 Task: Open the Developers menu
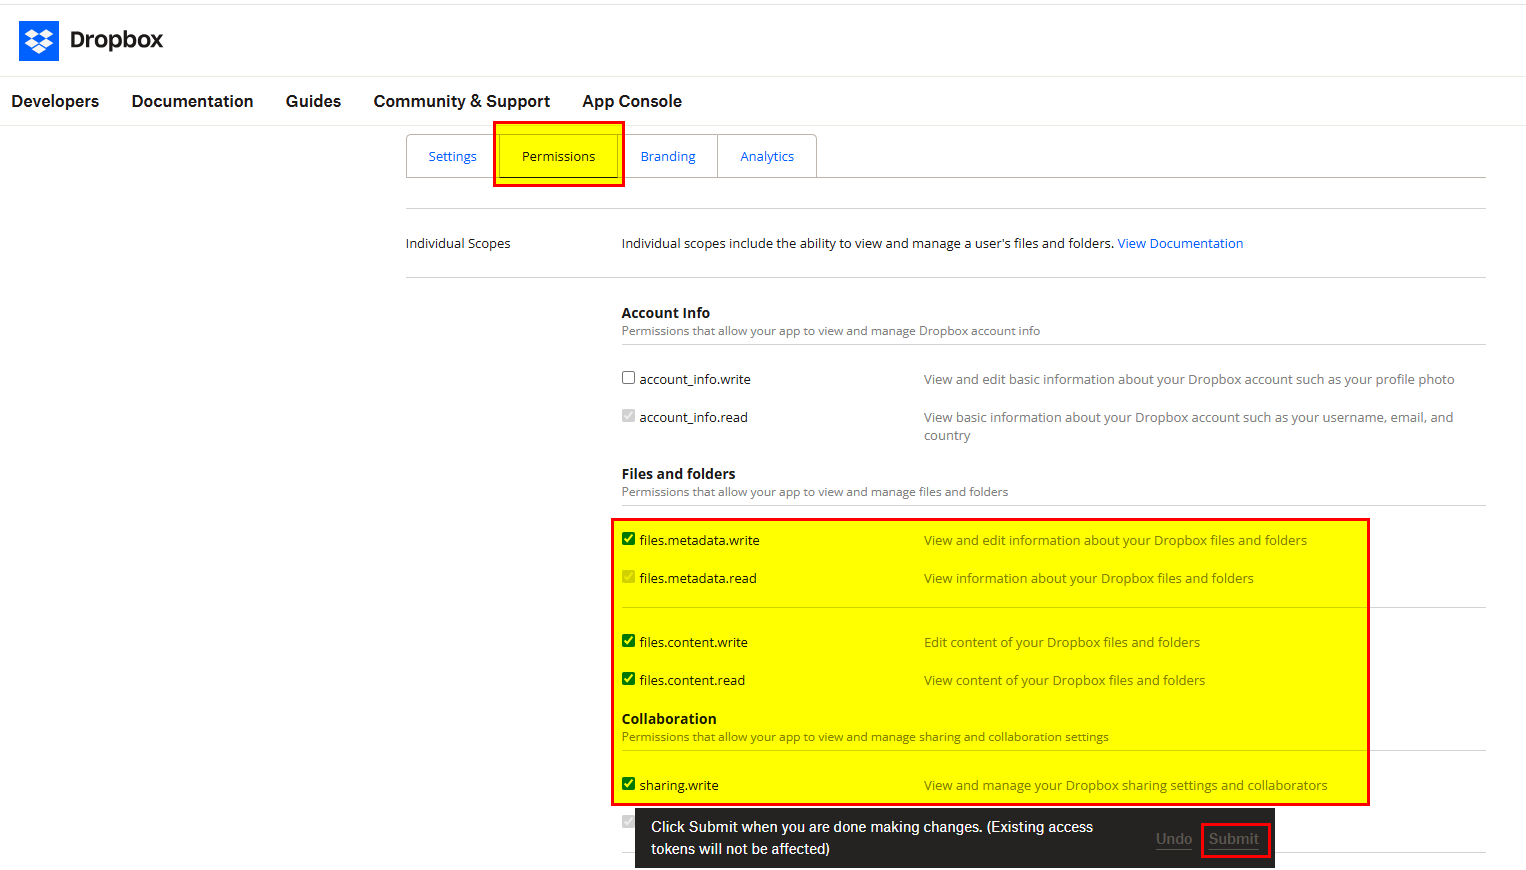55,101
